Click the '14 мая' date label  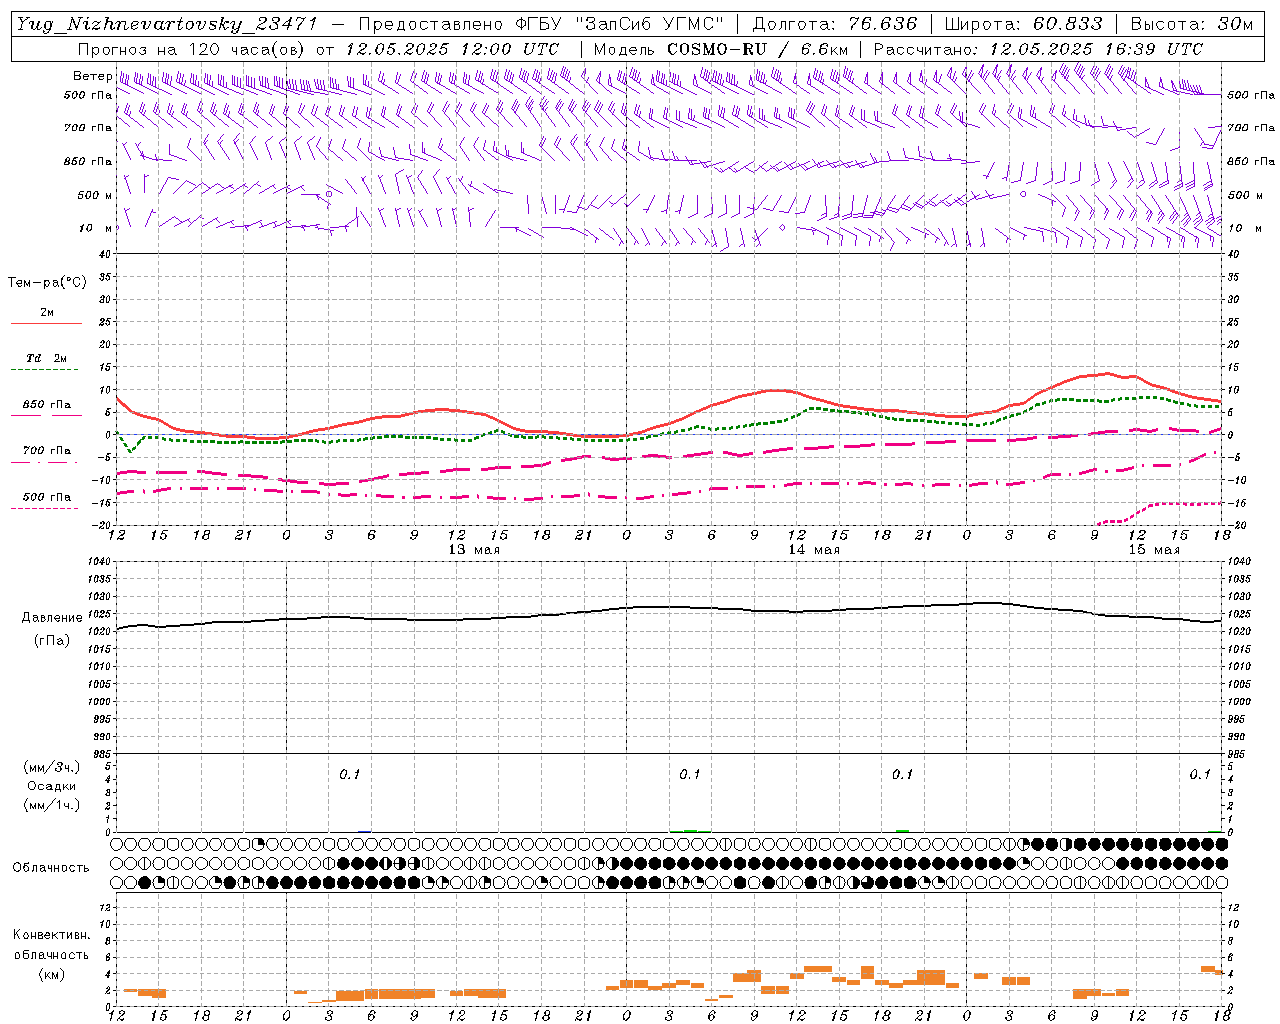click(814, 550)
